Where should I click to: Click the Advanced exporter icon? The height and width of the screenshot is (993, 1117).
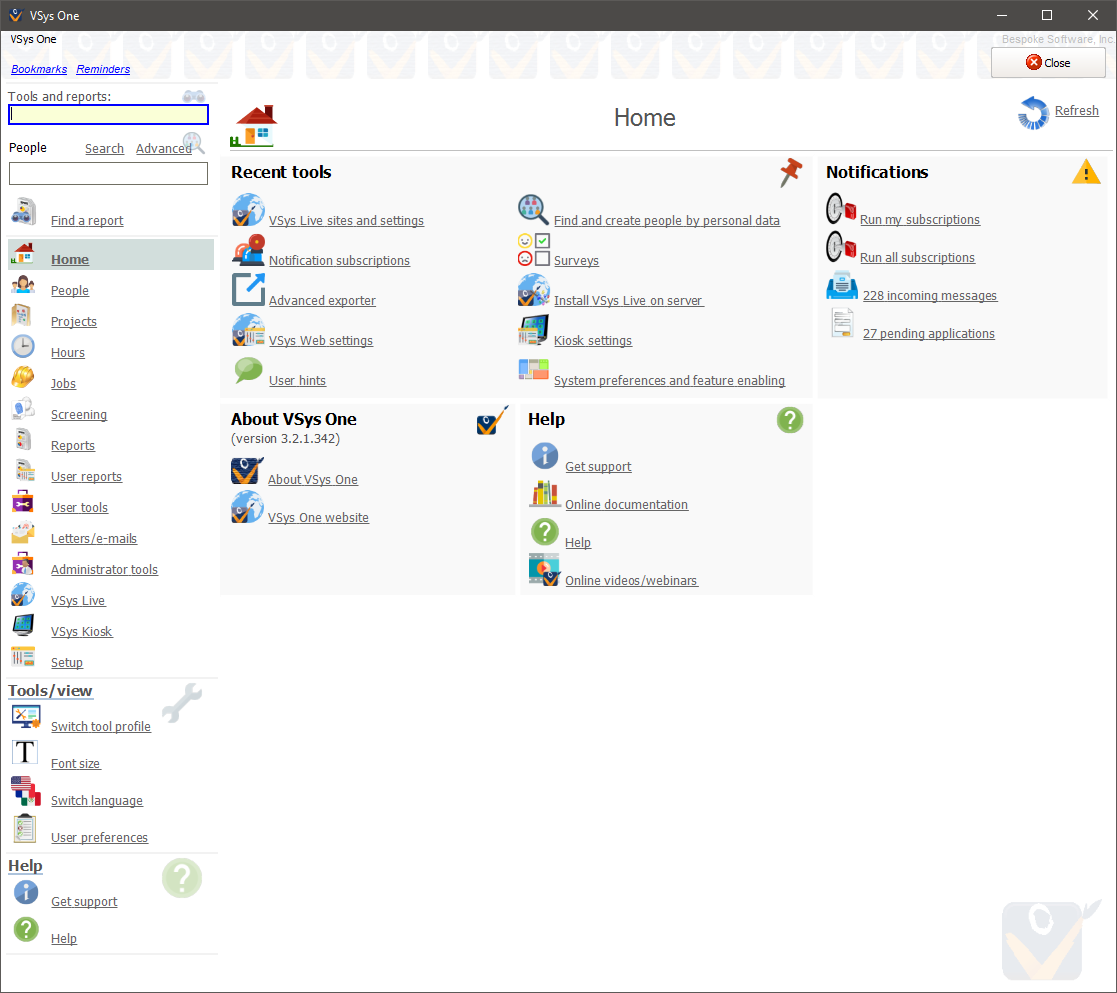(248, 289)
